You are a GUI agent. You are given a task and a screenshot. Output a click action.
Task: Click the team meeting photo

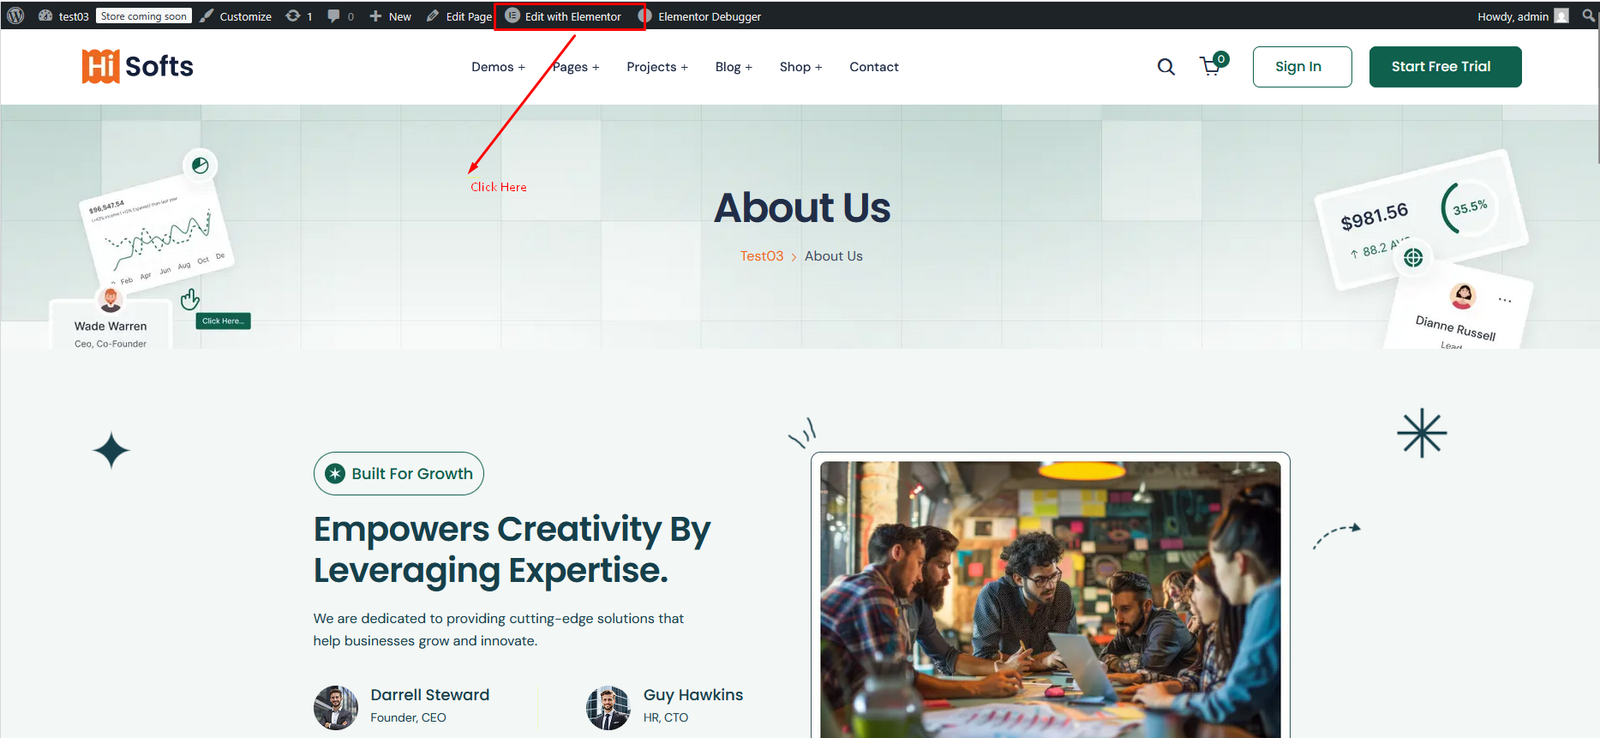click(1050, 598)
